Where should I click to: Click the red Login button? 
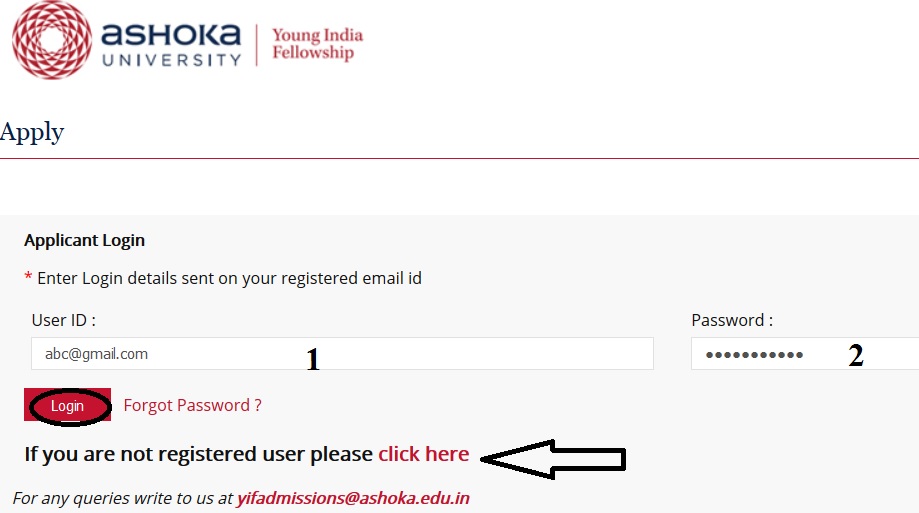(x=67, y=405)
